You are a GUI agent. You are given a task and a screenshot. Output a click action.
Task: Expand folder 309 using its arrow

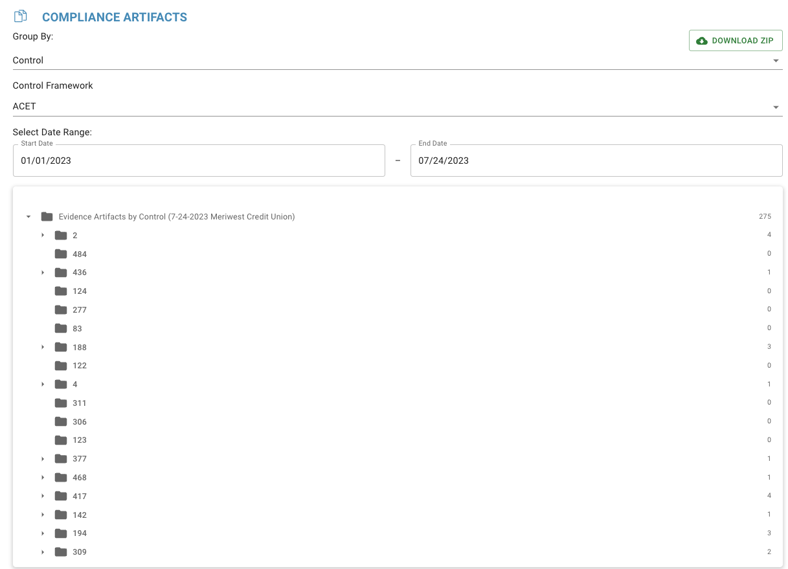pos(43,552)
